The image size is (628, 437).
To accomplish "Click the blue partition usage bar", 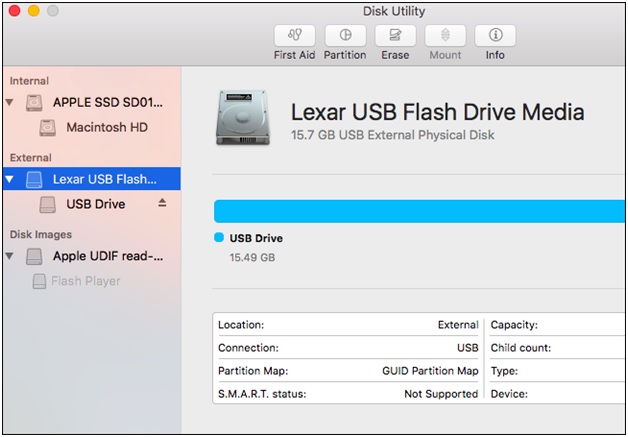I will tap(420, 210).
